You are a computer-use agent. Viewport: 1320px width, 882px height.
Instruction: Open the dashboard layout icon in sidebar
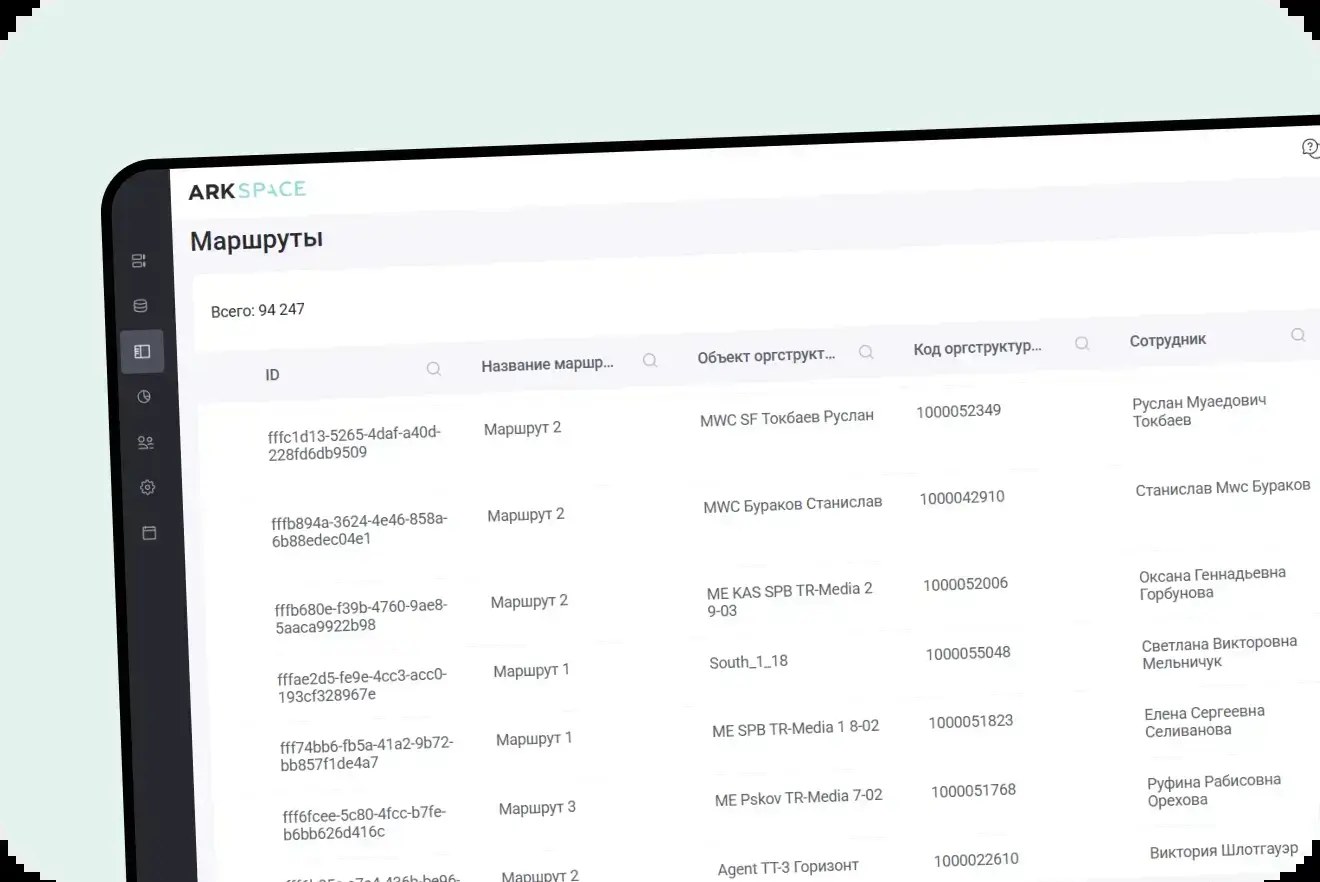coord(139,261)
